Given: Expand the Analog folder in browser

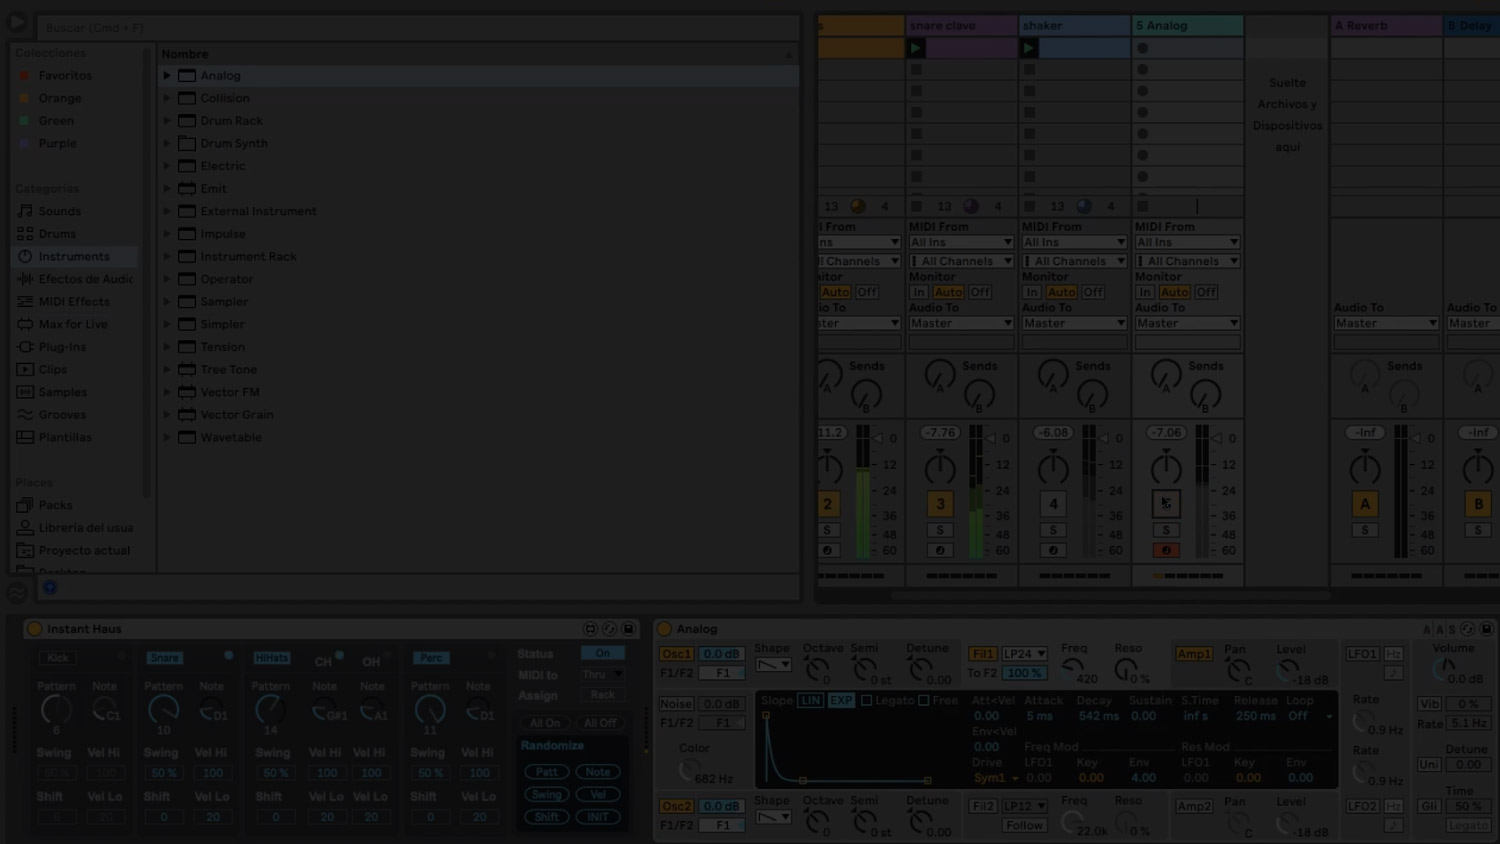Looking at the screenshot, I should click(x=167, y=75).
